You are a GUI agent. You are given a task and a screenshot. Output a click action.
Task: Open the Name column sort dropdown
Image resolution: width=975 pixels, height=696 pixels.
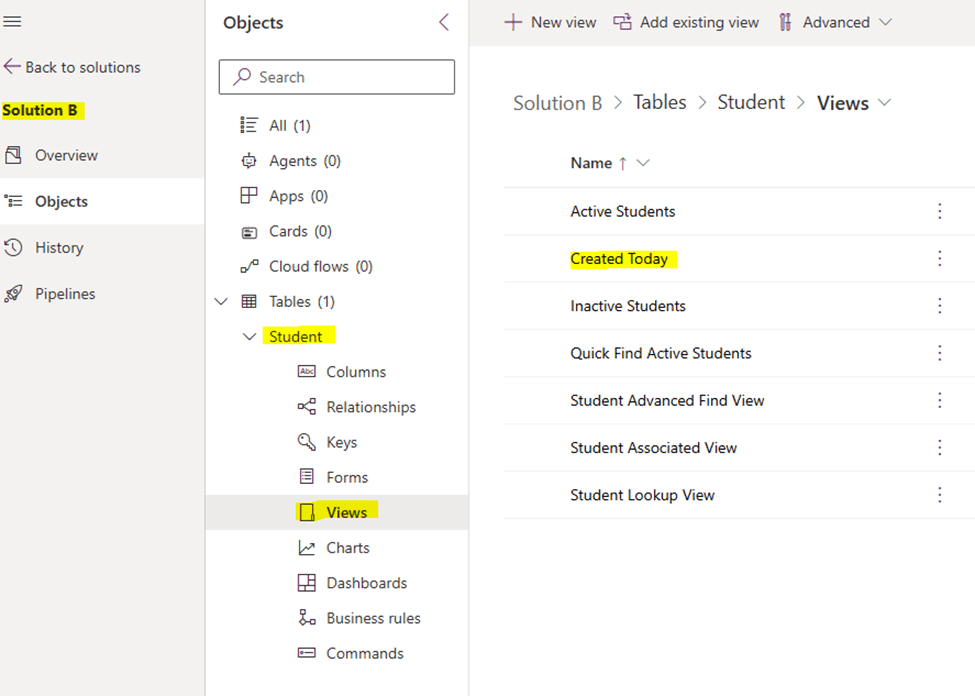(x=643, y=163)
